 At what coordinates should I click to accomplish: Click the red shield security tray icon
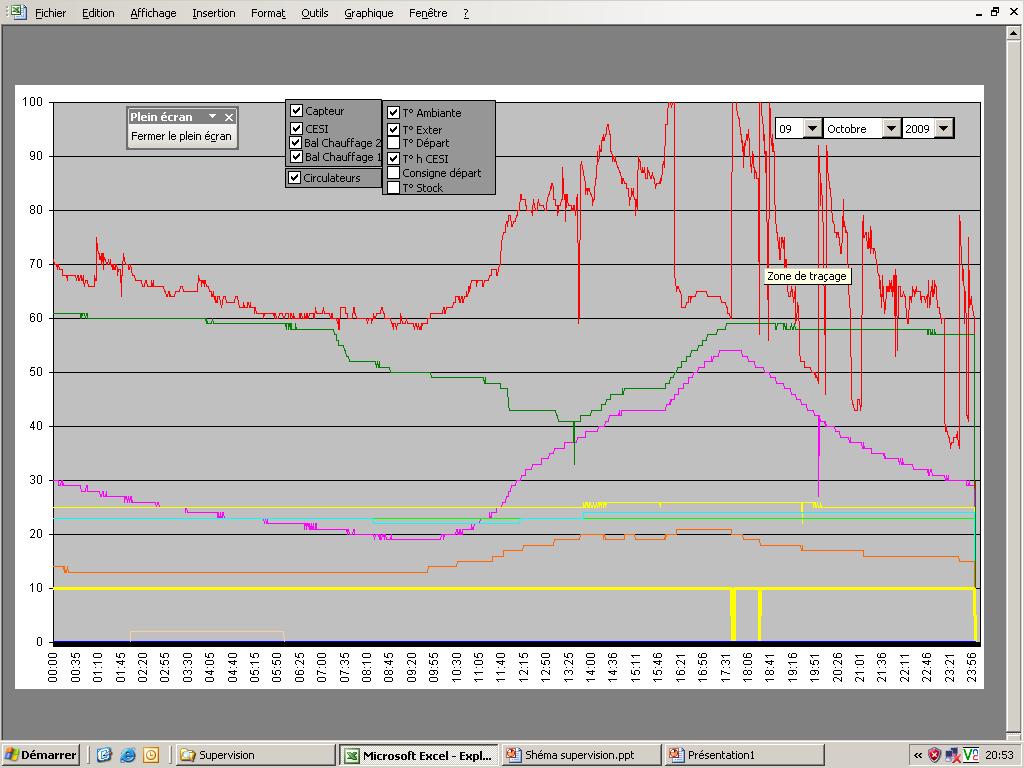[x=935, y=755]
